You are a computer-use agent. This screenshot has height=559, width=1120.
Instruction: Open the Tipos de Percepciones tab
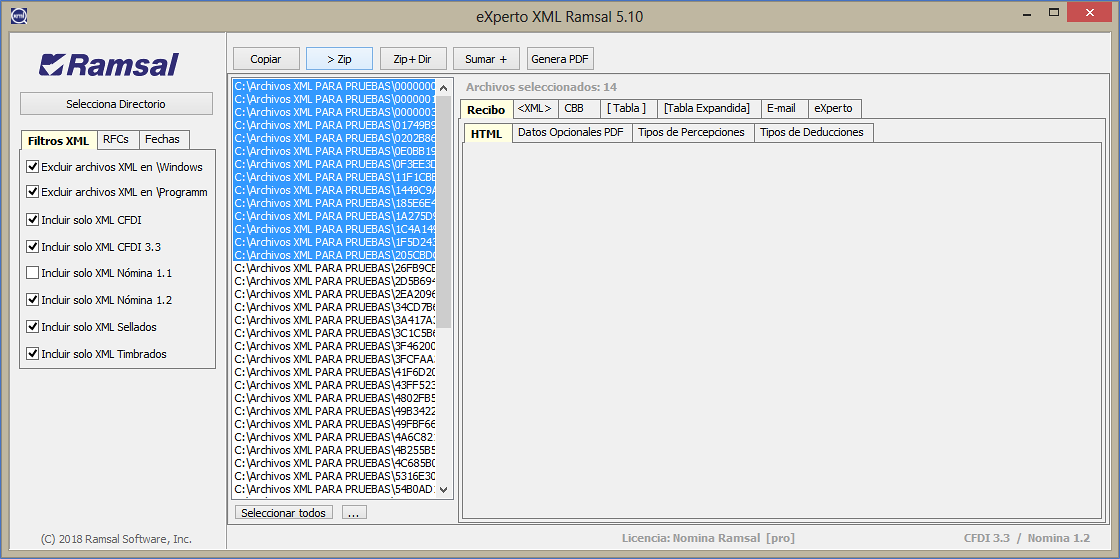[691, 132]
